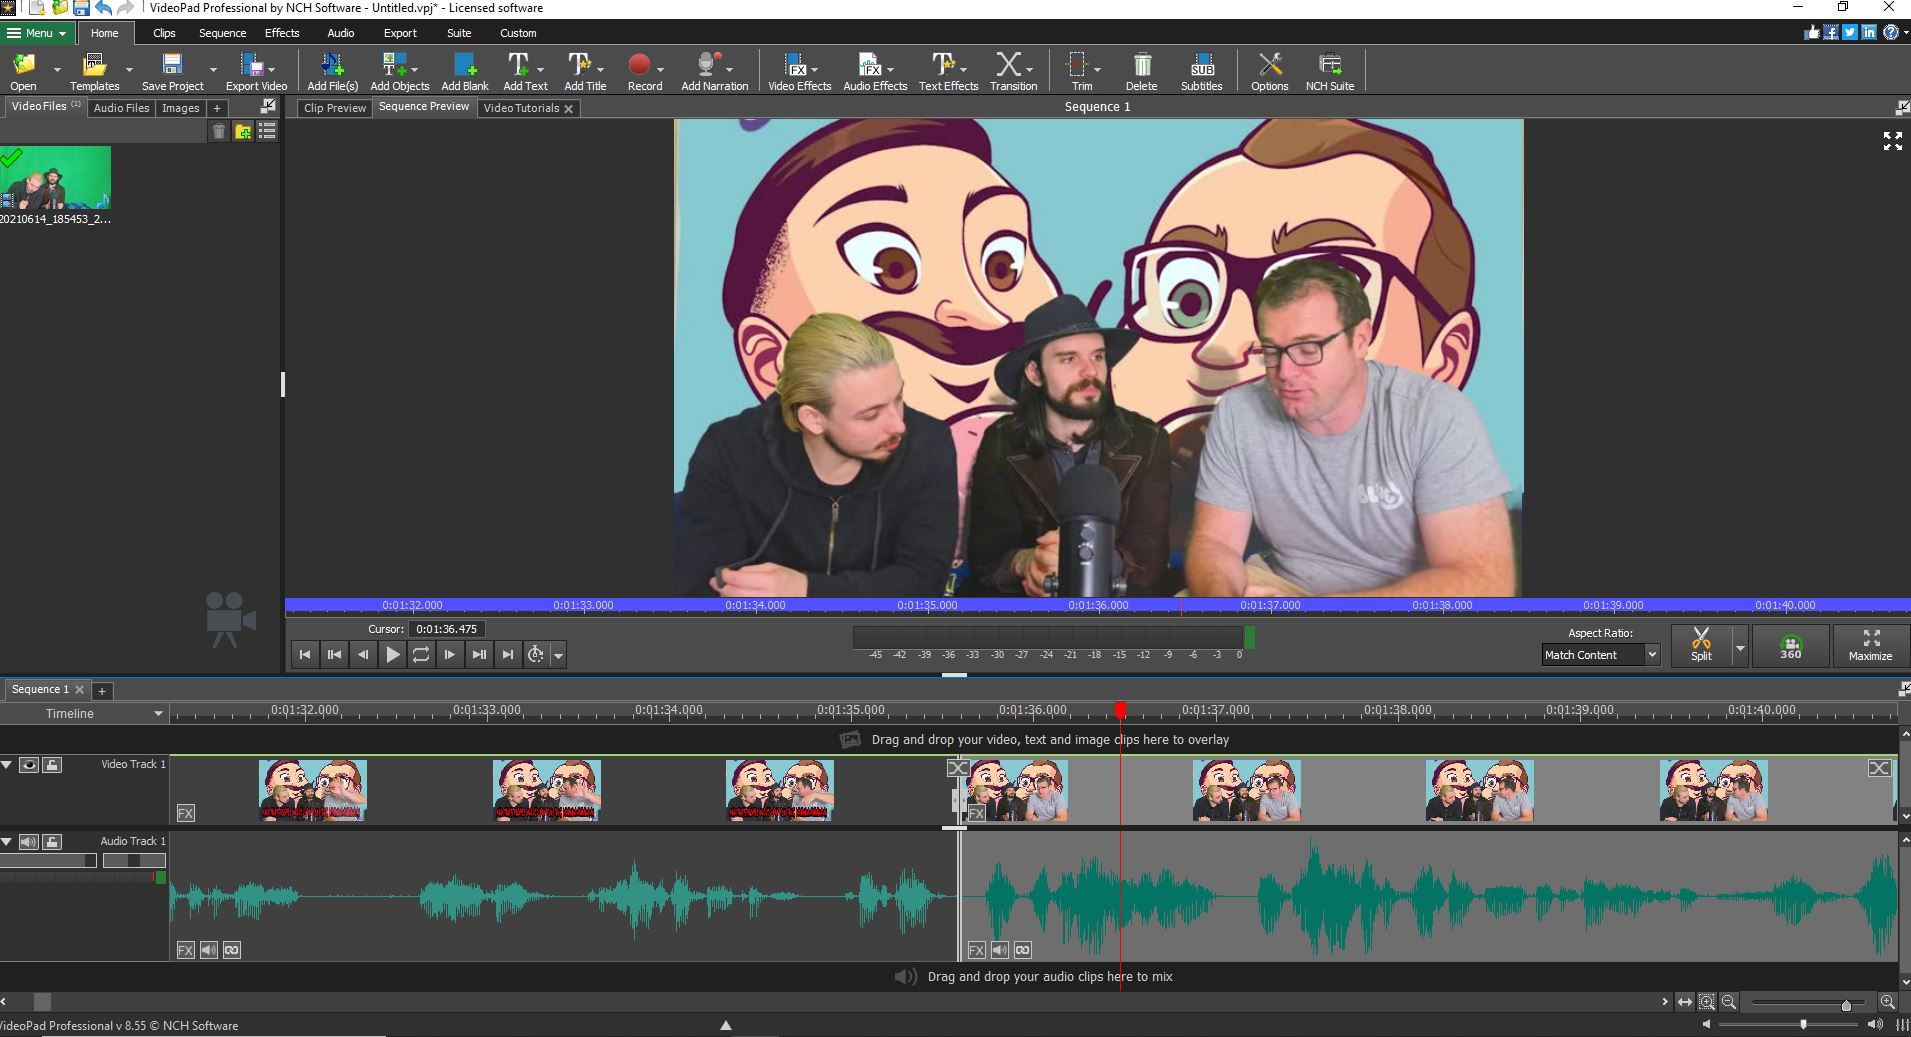Click the timeline zoom out magnifier

1729,1002
